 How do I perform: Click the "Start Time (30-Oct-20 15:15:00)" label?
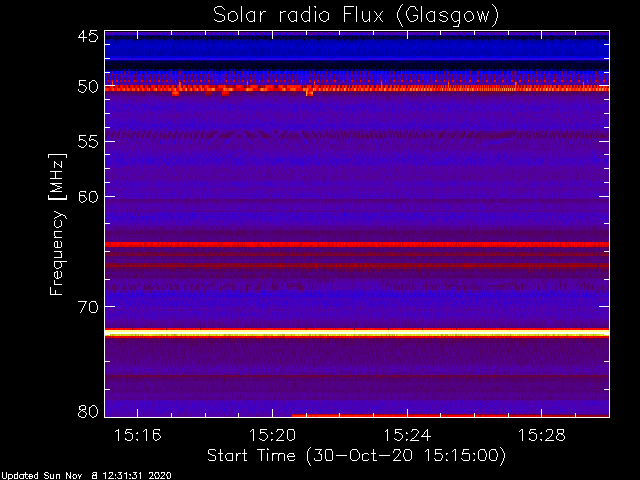click(x=356, y=456)
